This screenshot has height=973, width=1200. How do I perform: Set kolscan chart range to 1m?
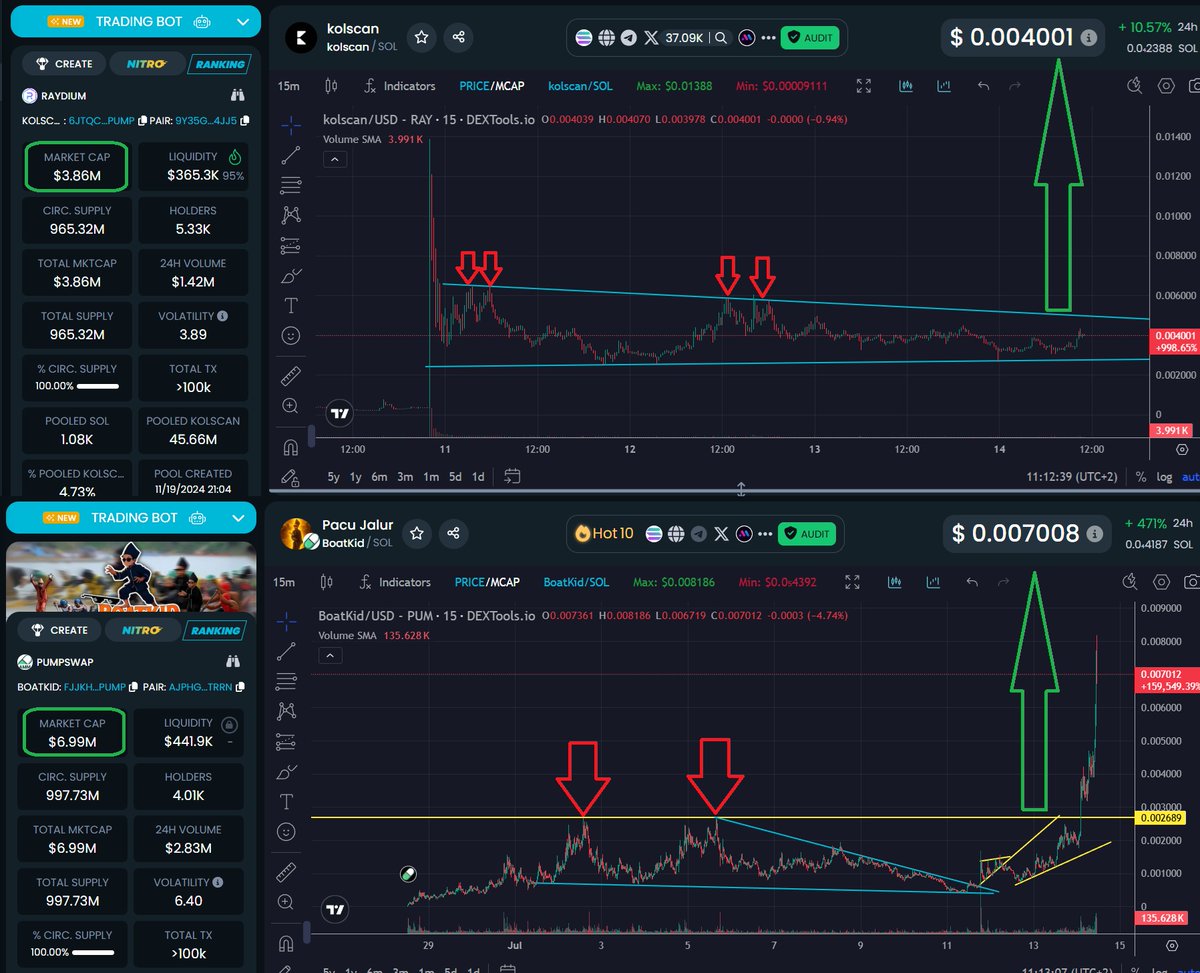431,477
